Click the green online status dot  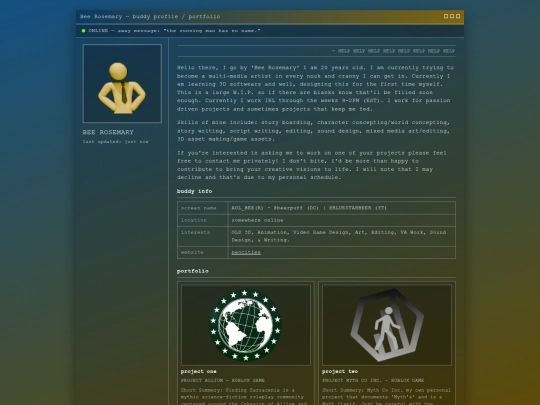83,31
